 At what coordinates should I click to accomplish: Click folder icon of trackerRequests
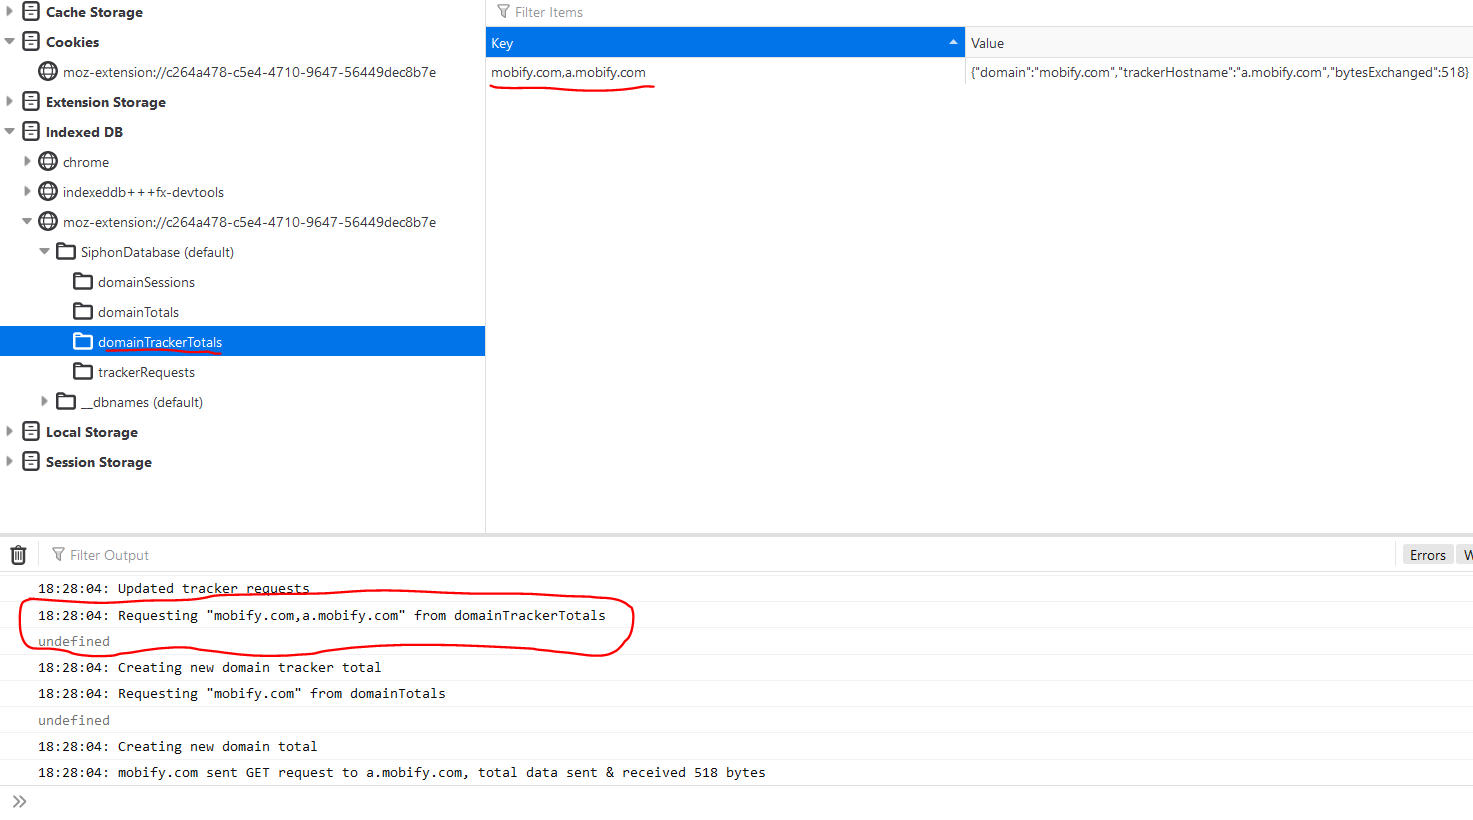(83, 372)
